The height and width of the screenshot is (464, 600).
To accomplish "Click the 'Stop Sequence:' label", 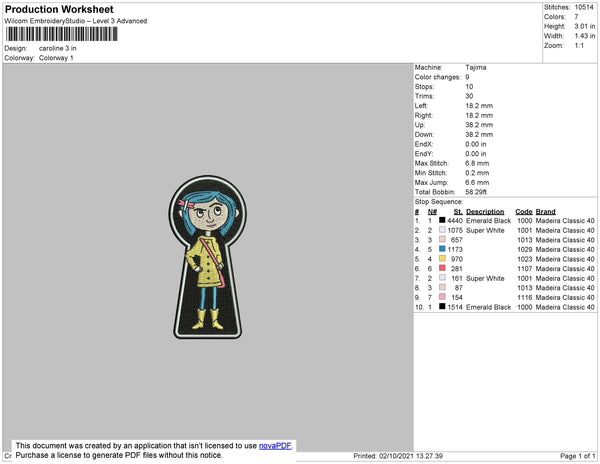I will (x=439, y=202).
